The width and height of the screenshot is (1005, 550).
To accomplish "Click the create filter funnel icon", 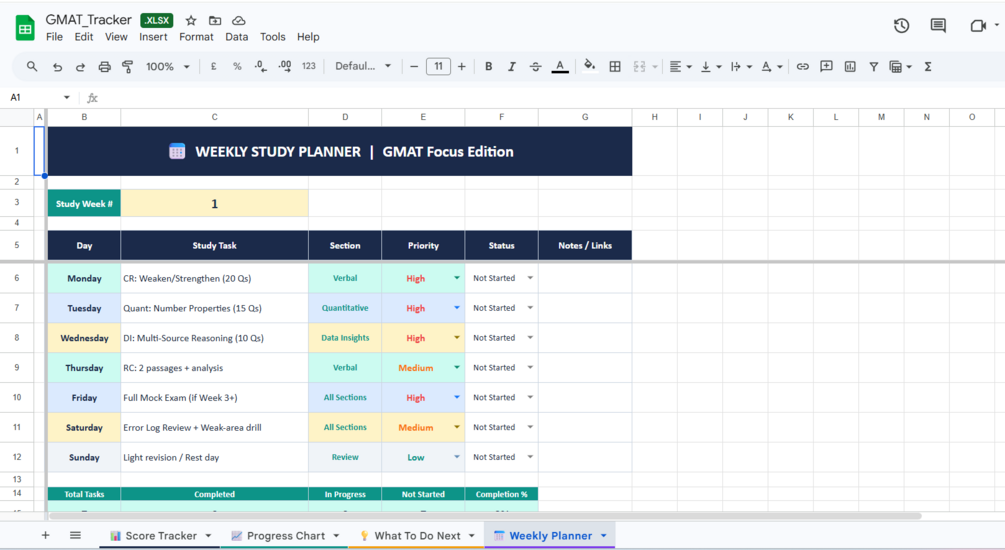I will 873,67.
